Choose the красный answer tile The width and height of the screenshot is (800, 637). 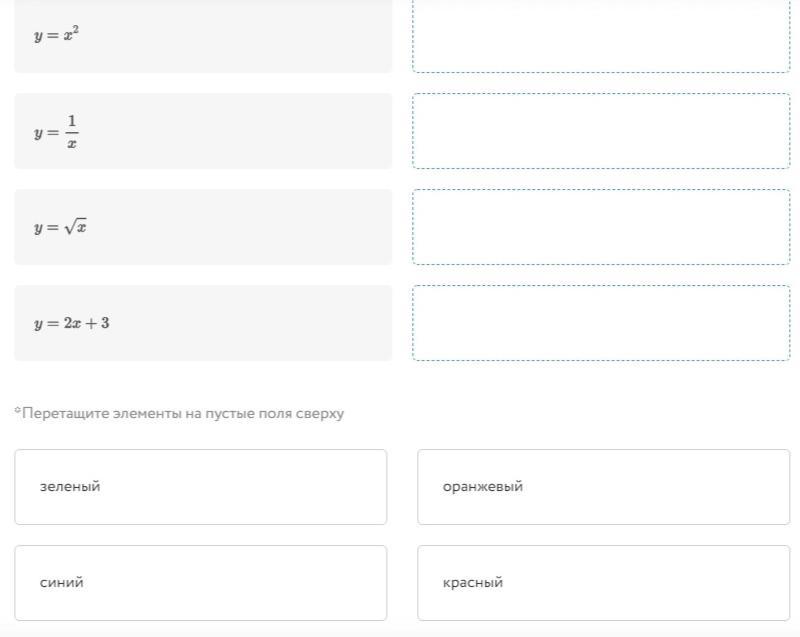(603, 583)
